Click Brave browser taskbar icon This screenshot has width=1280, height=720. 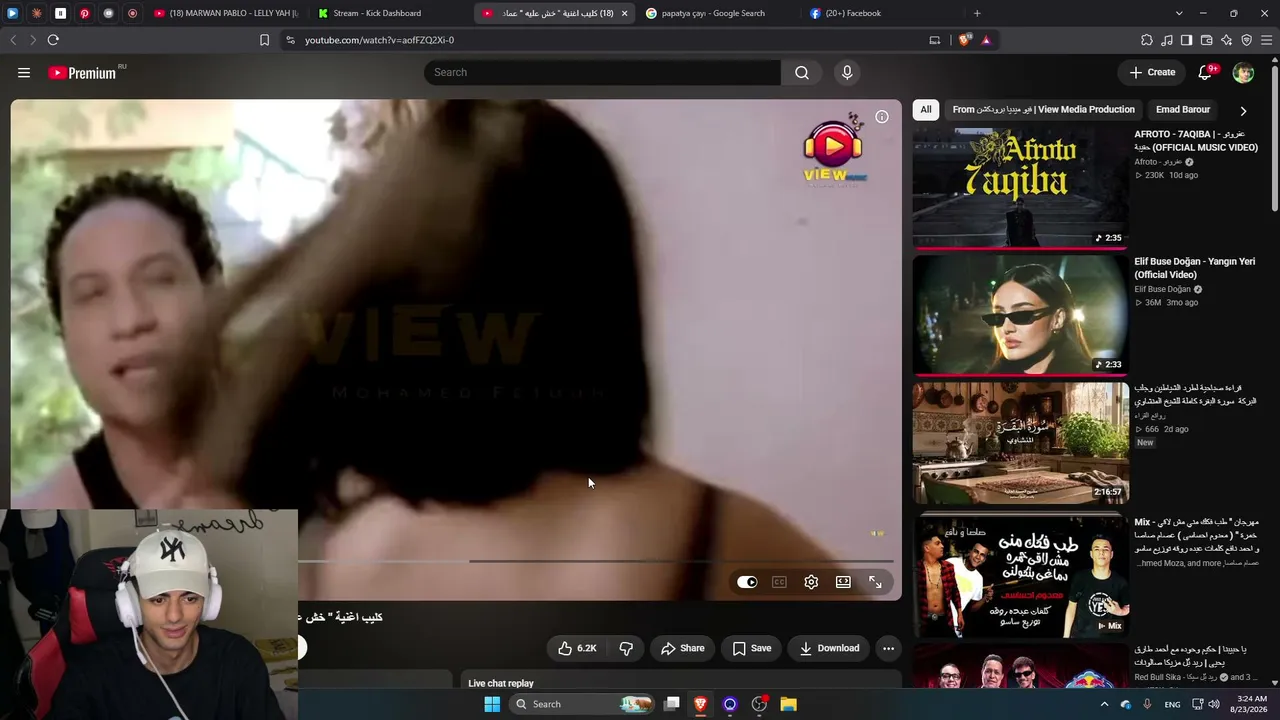tap(701, 704)
